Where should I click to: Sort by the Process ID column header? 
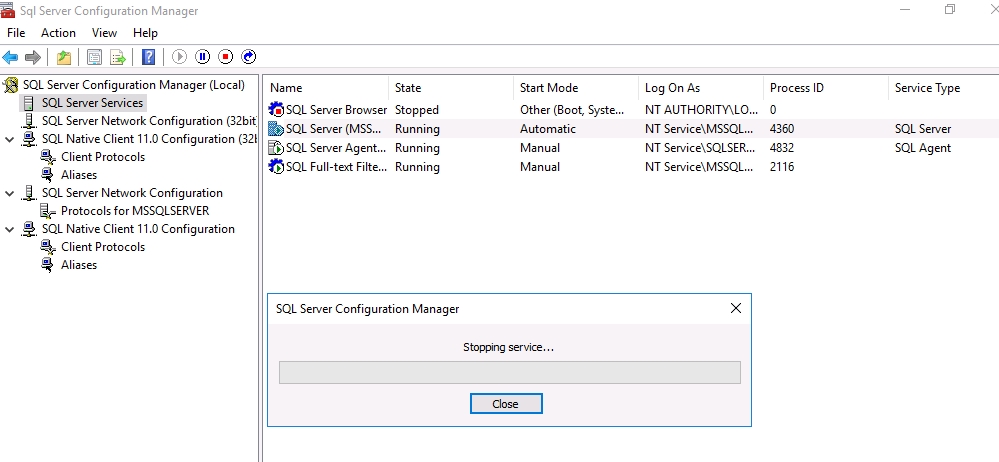point(826,88)
